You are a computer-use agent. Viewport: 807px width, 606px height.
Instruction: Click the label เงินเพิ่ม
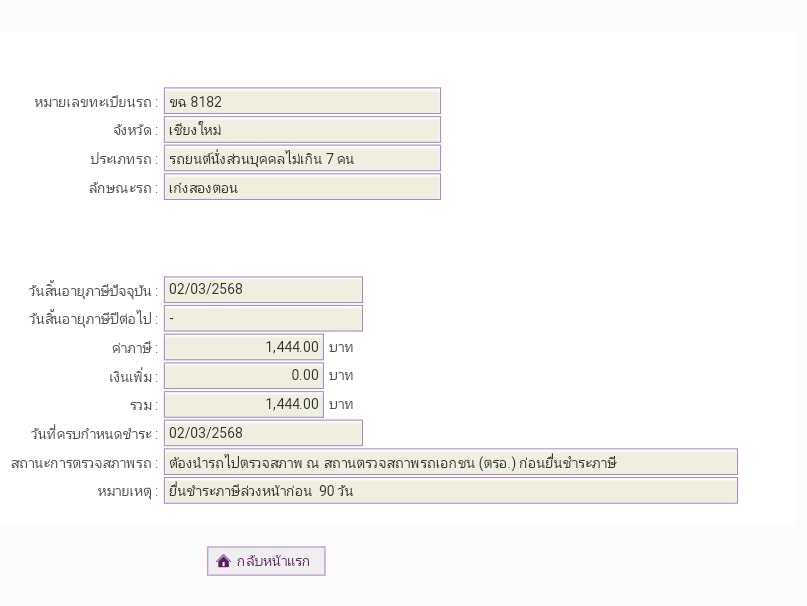click(133, 377)
